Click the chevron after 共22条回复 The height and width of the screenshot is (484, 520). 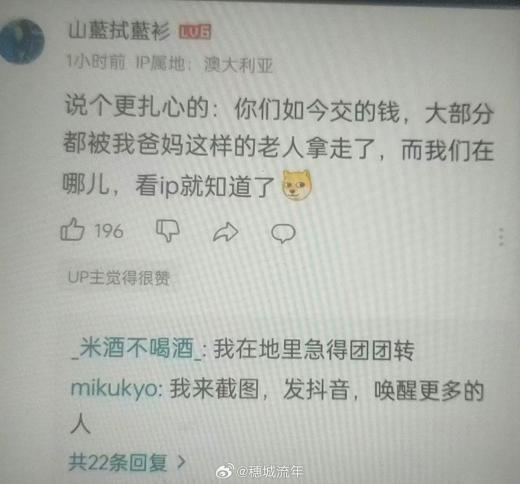pos(182,462)
